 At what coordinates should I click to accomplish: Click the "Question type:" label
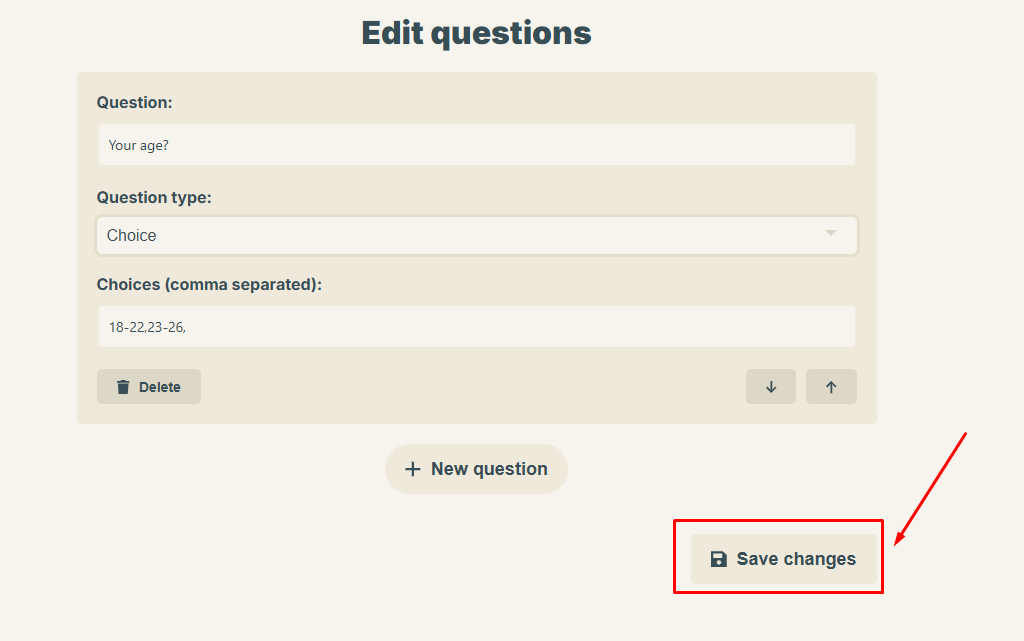click(154, 197)
